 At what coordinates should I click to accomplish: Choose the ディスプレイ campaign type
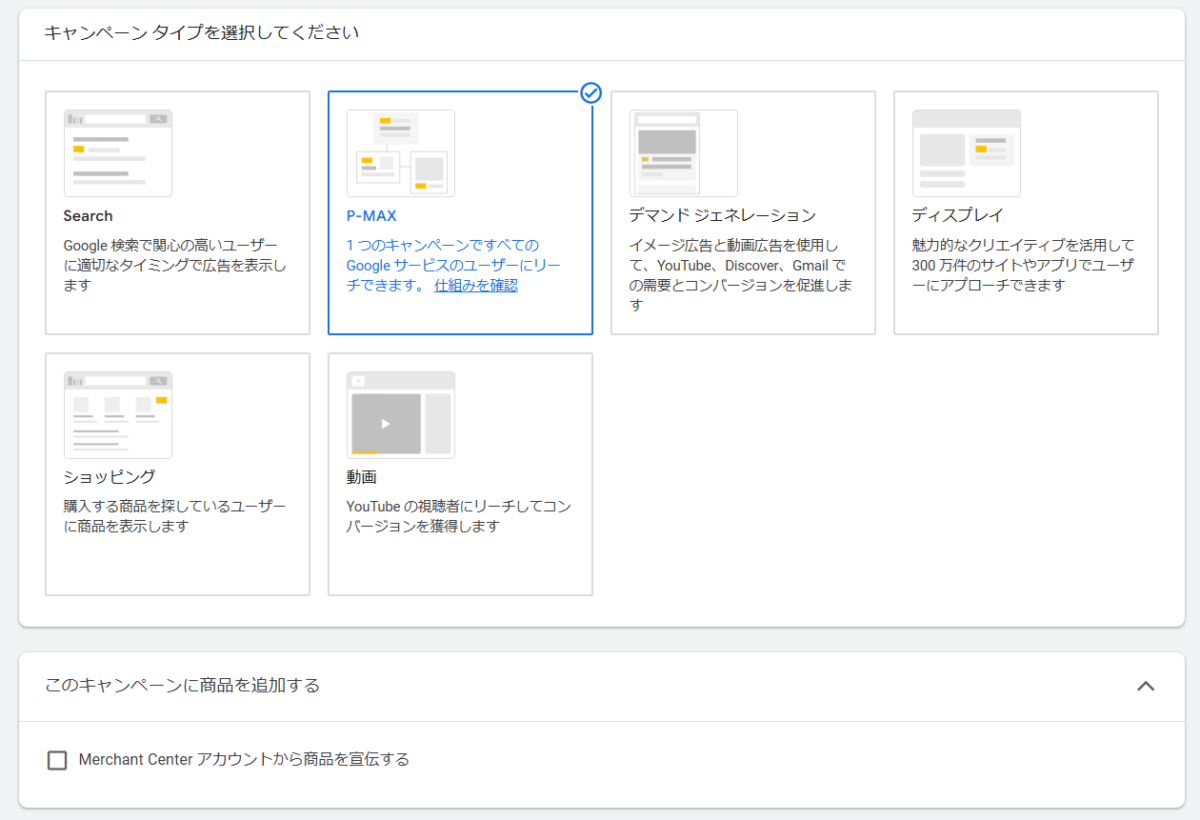click(1026, 213)
